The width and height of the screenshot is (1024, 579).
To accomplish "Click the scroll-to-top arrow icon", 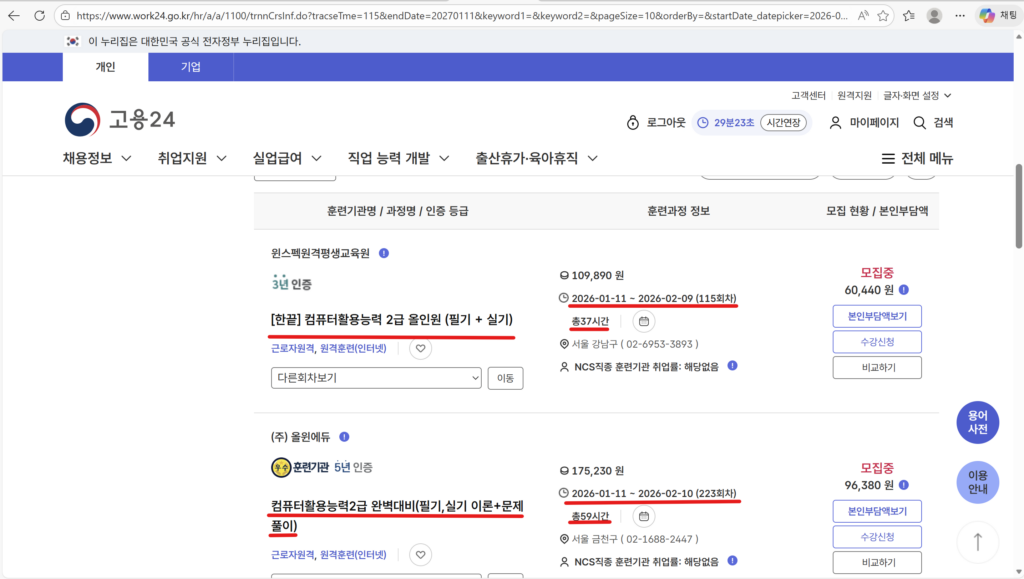I will pyautogui.click(x=977, y=542).
